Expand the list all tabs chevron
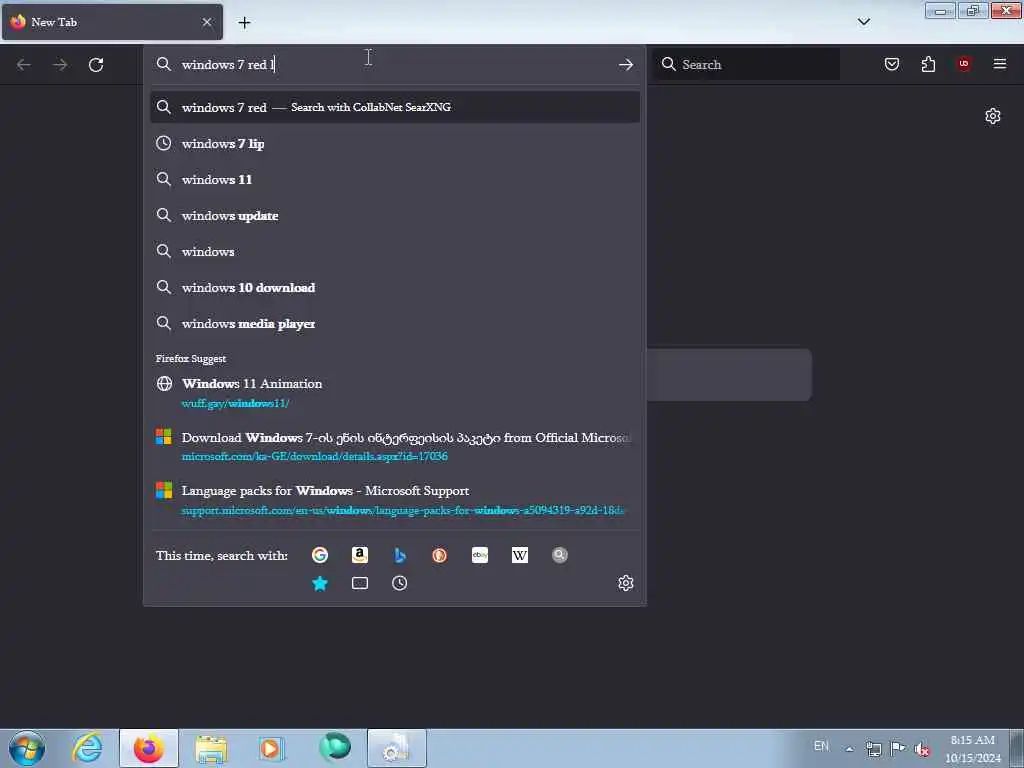Viewport: 1024px width, 768px height. point(864,22)
